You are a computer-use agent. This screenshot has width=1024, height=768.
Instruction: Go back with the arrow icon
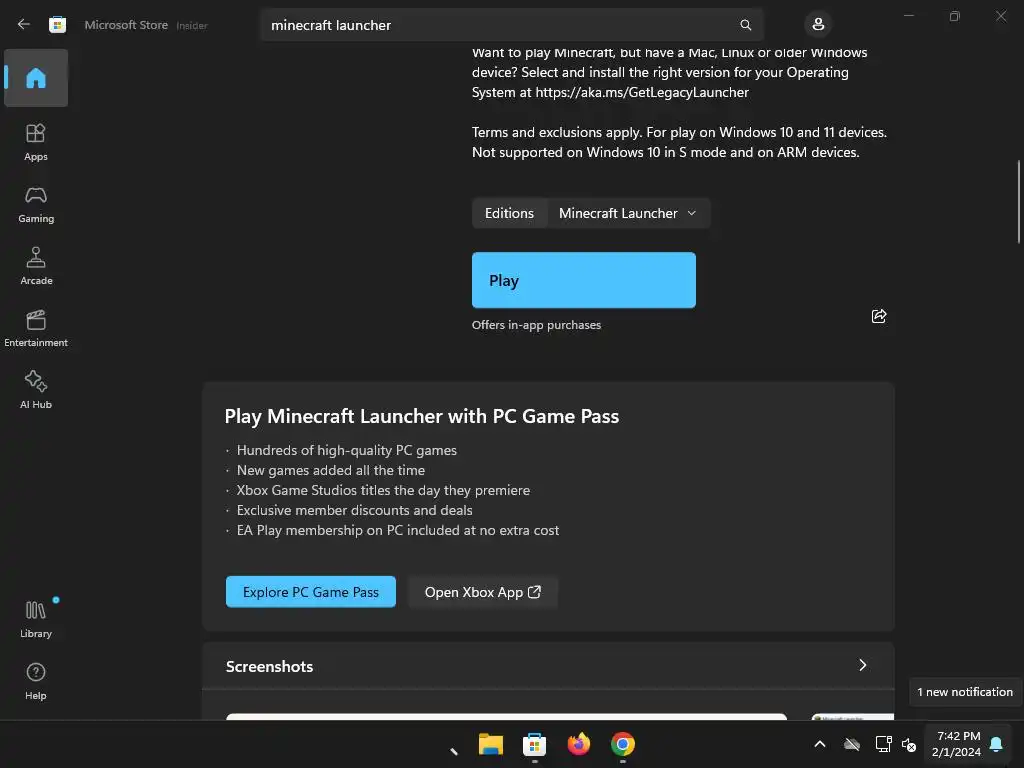coord(24,24)
